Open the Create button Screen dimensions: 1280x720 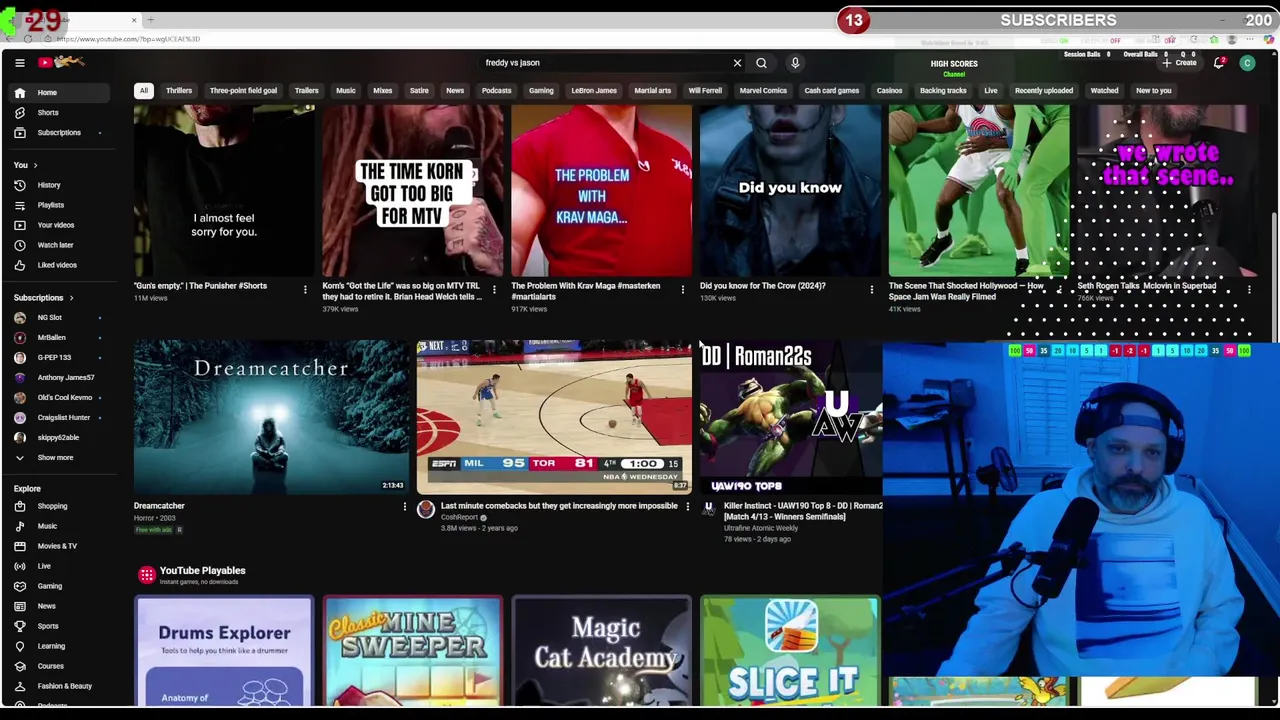pyautogui.click(x=1179, y=63)
